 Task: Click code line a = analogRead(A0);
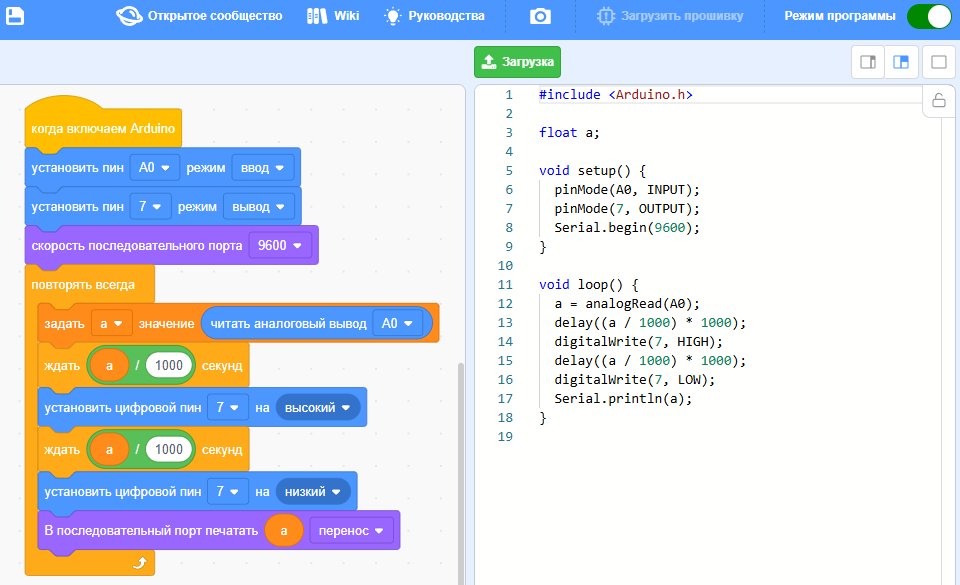coord(626,304)
